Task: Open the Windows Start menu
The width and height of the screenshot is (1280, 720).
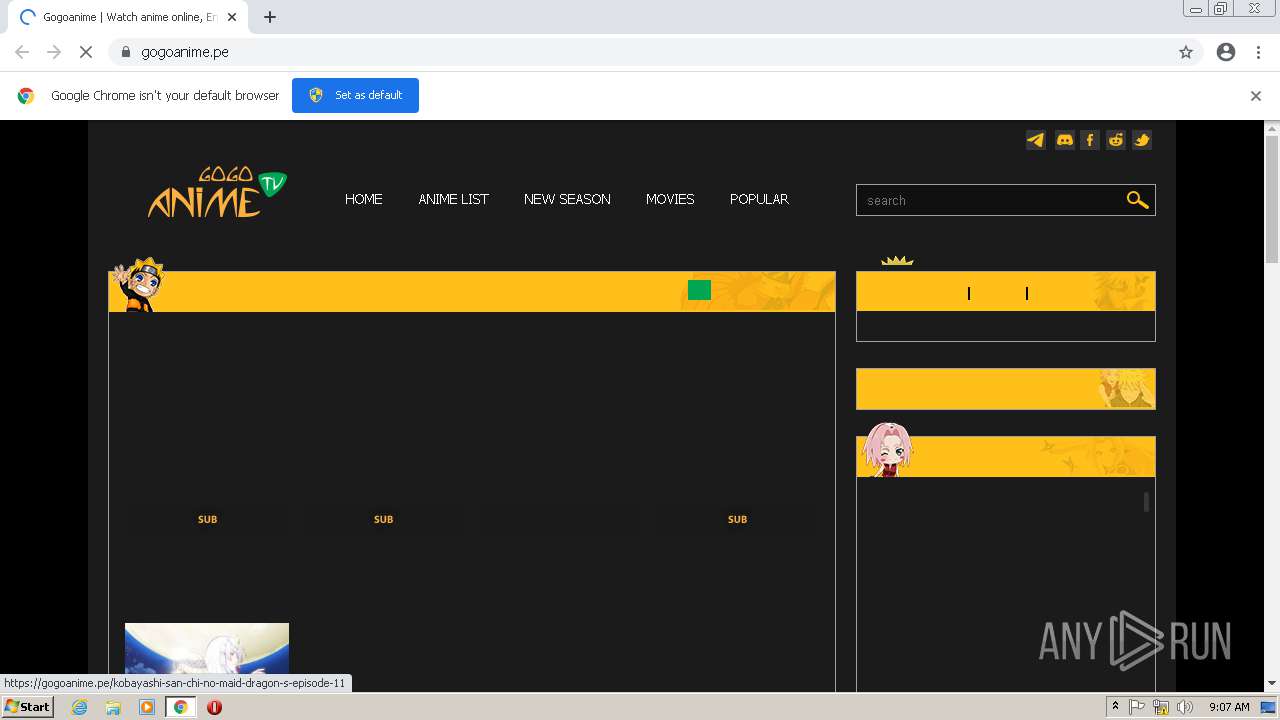Action: (x=28, y=707)
